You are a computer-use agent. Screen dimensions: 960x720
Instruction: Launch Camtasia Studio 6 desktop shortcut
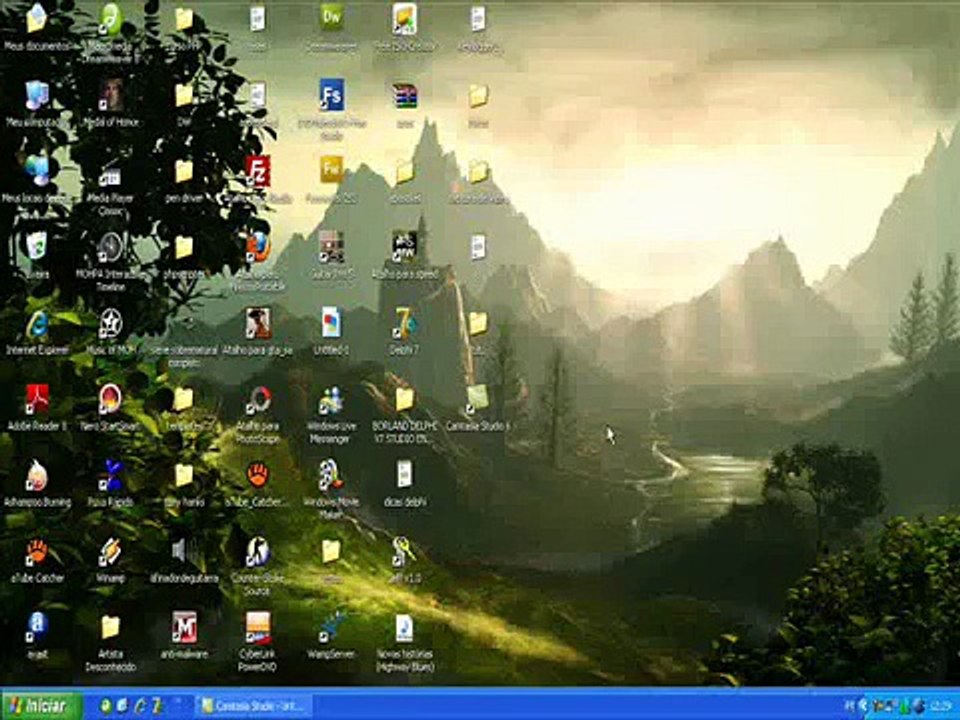(x=478, y=398)
